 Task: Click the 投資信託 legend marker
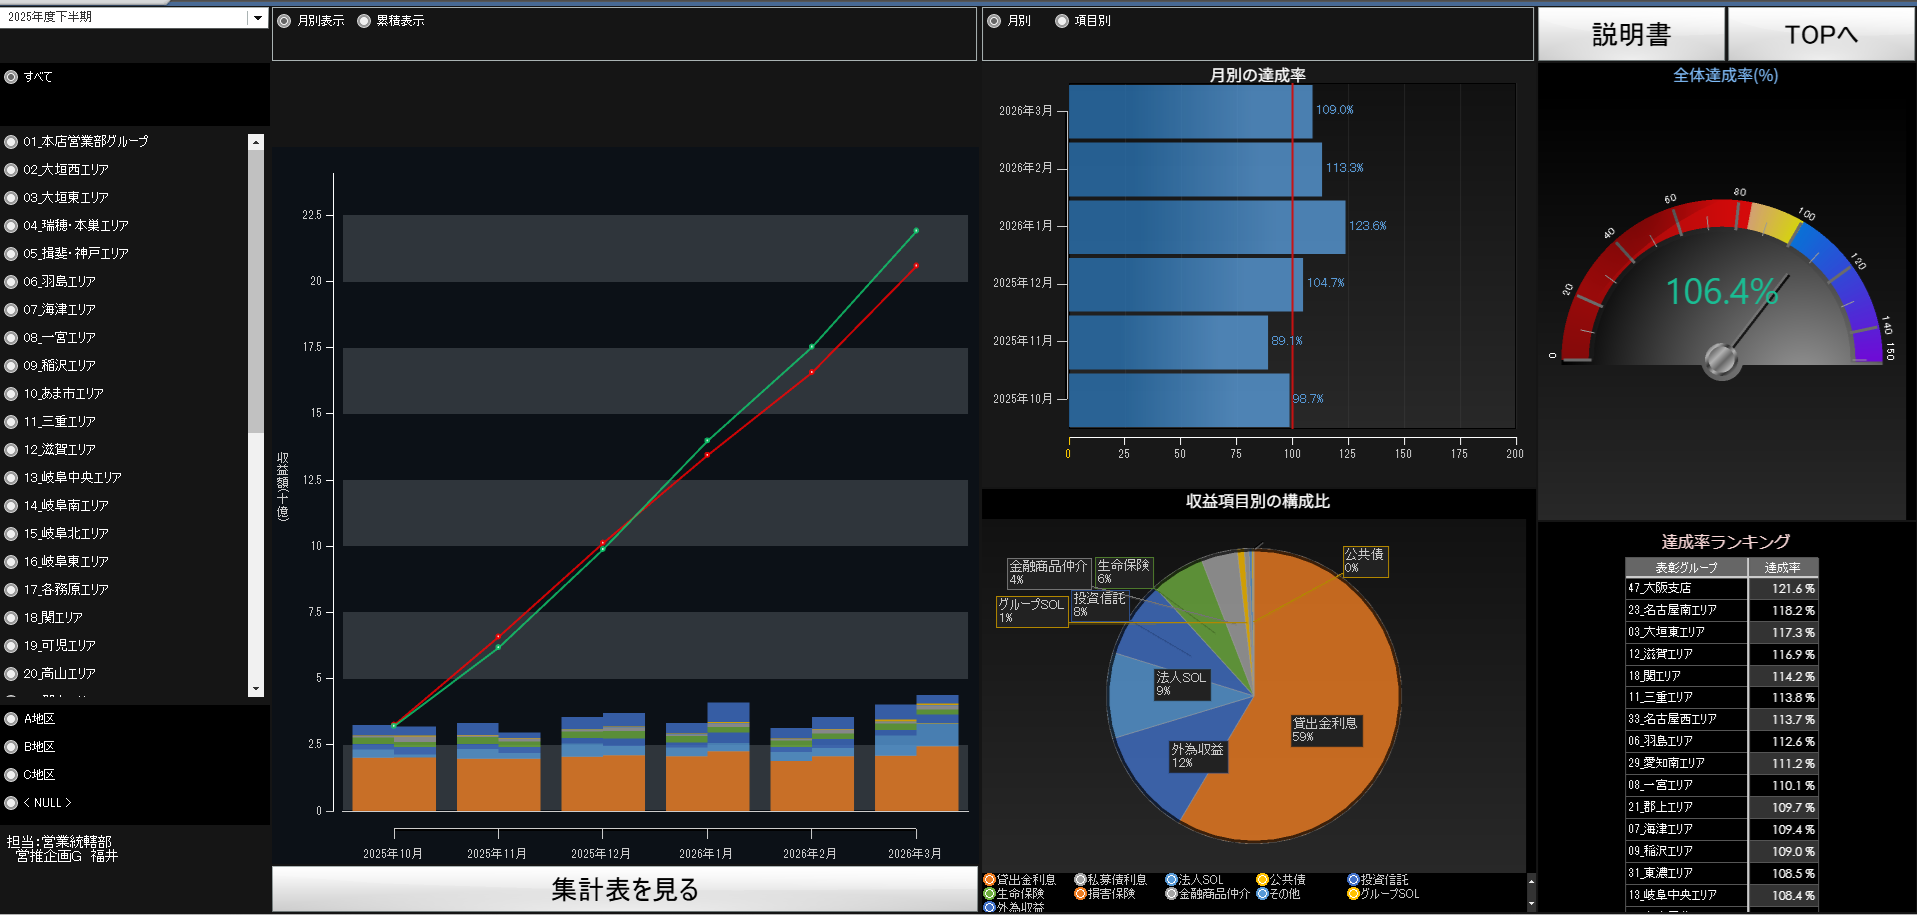pyautogui.click(x=1353, y=880)
